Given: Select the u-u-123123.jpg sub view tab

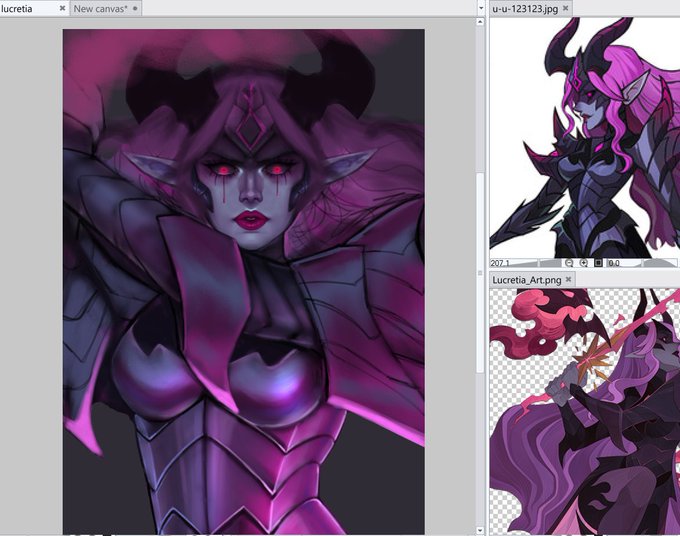Looking at the screenshot, I should (531, 8).
